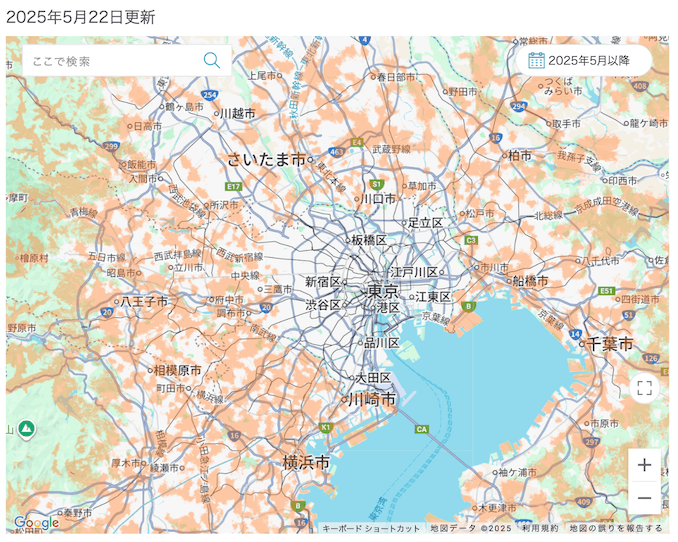Click the route 126 shield
This screenshot has width=678, height=542.
(651, 358)
